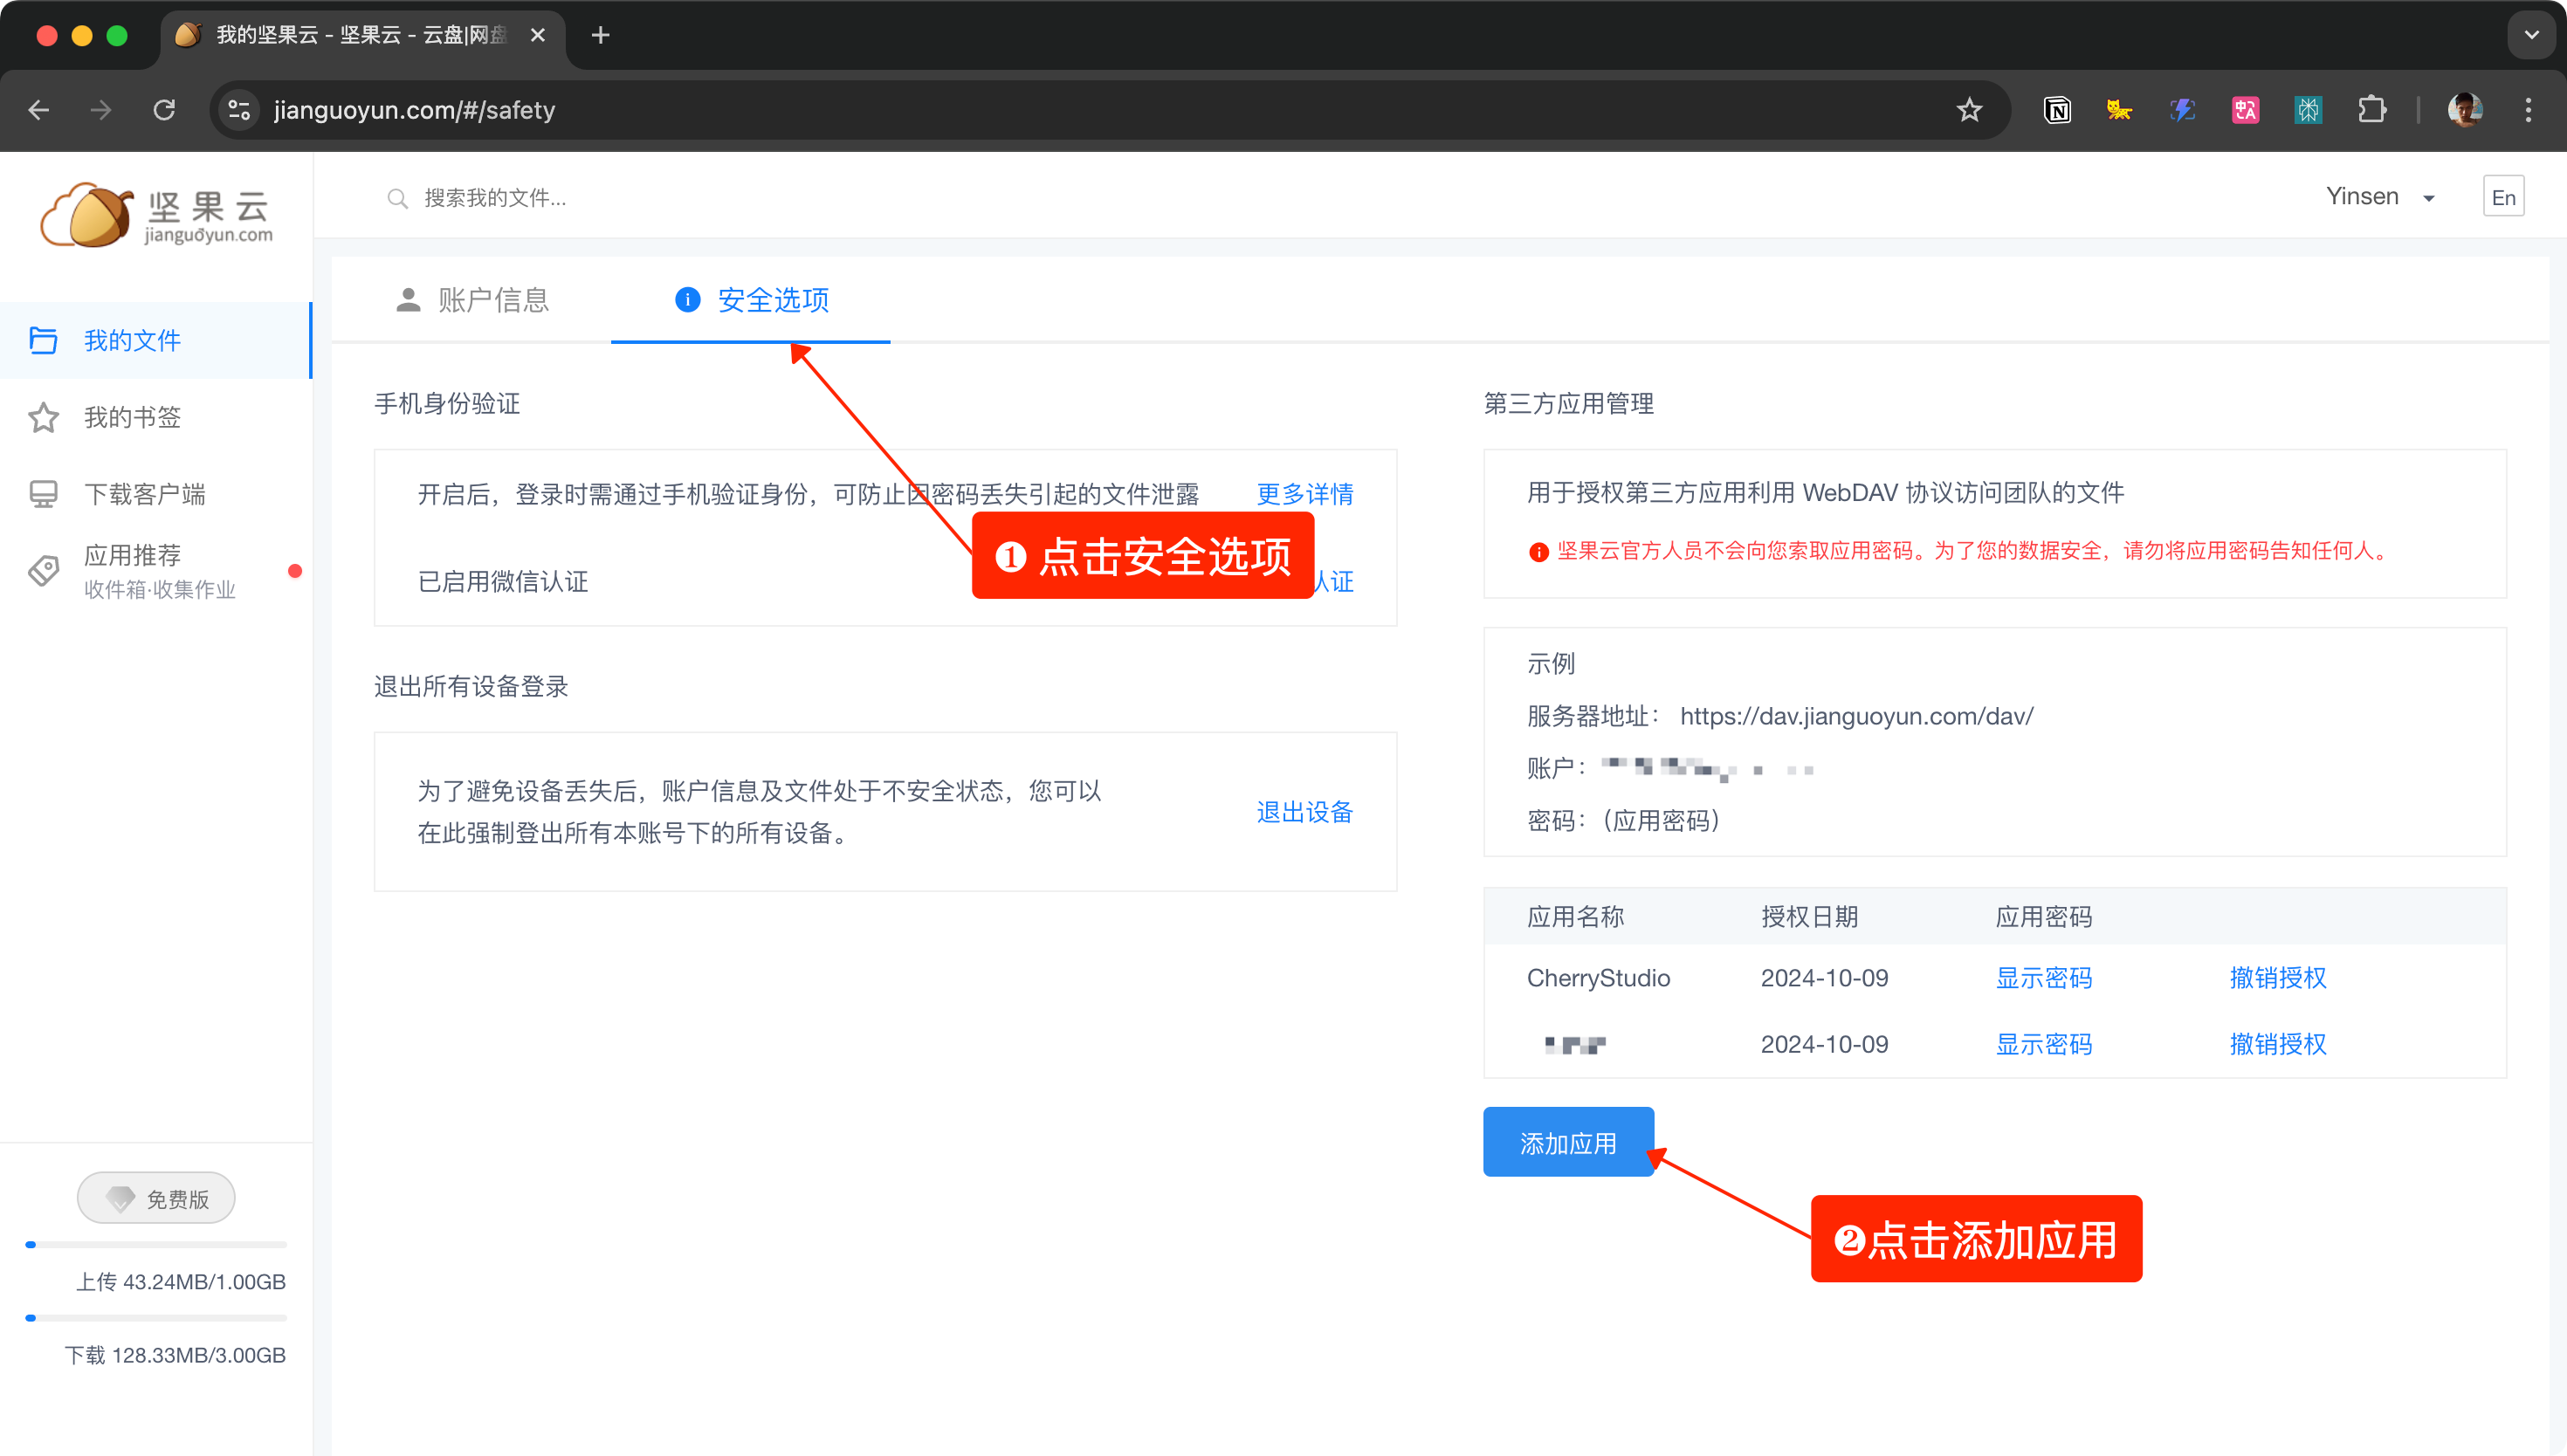The height and width of the screenshot is (1456, 2567).
Task: Click the Notion extension icon
Action: (x=2057, y=110)
